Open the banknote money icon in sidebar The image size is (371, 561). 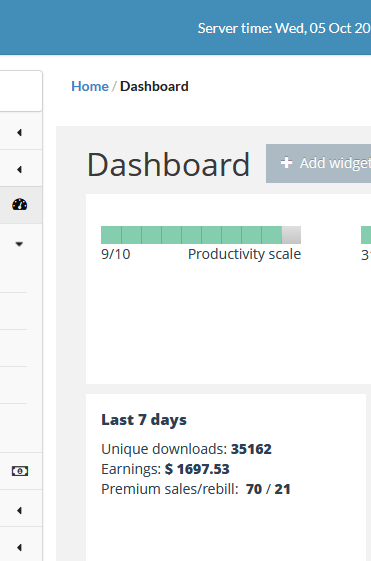point(20,471)
